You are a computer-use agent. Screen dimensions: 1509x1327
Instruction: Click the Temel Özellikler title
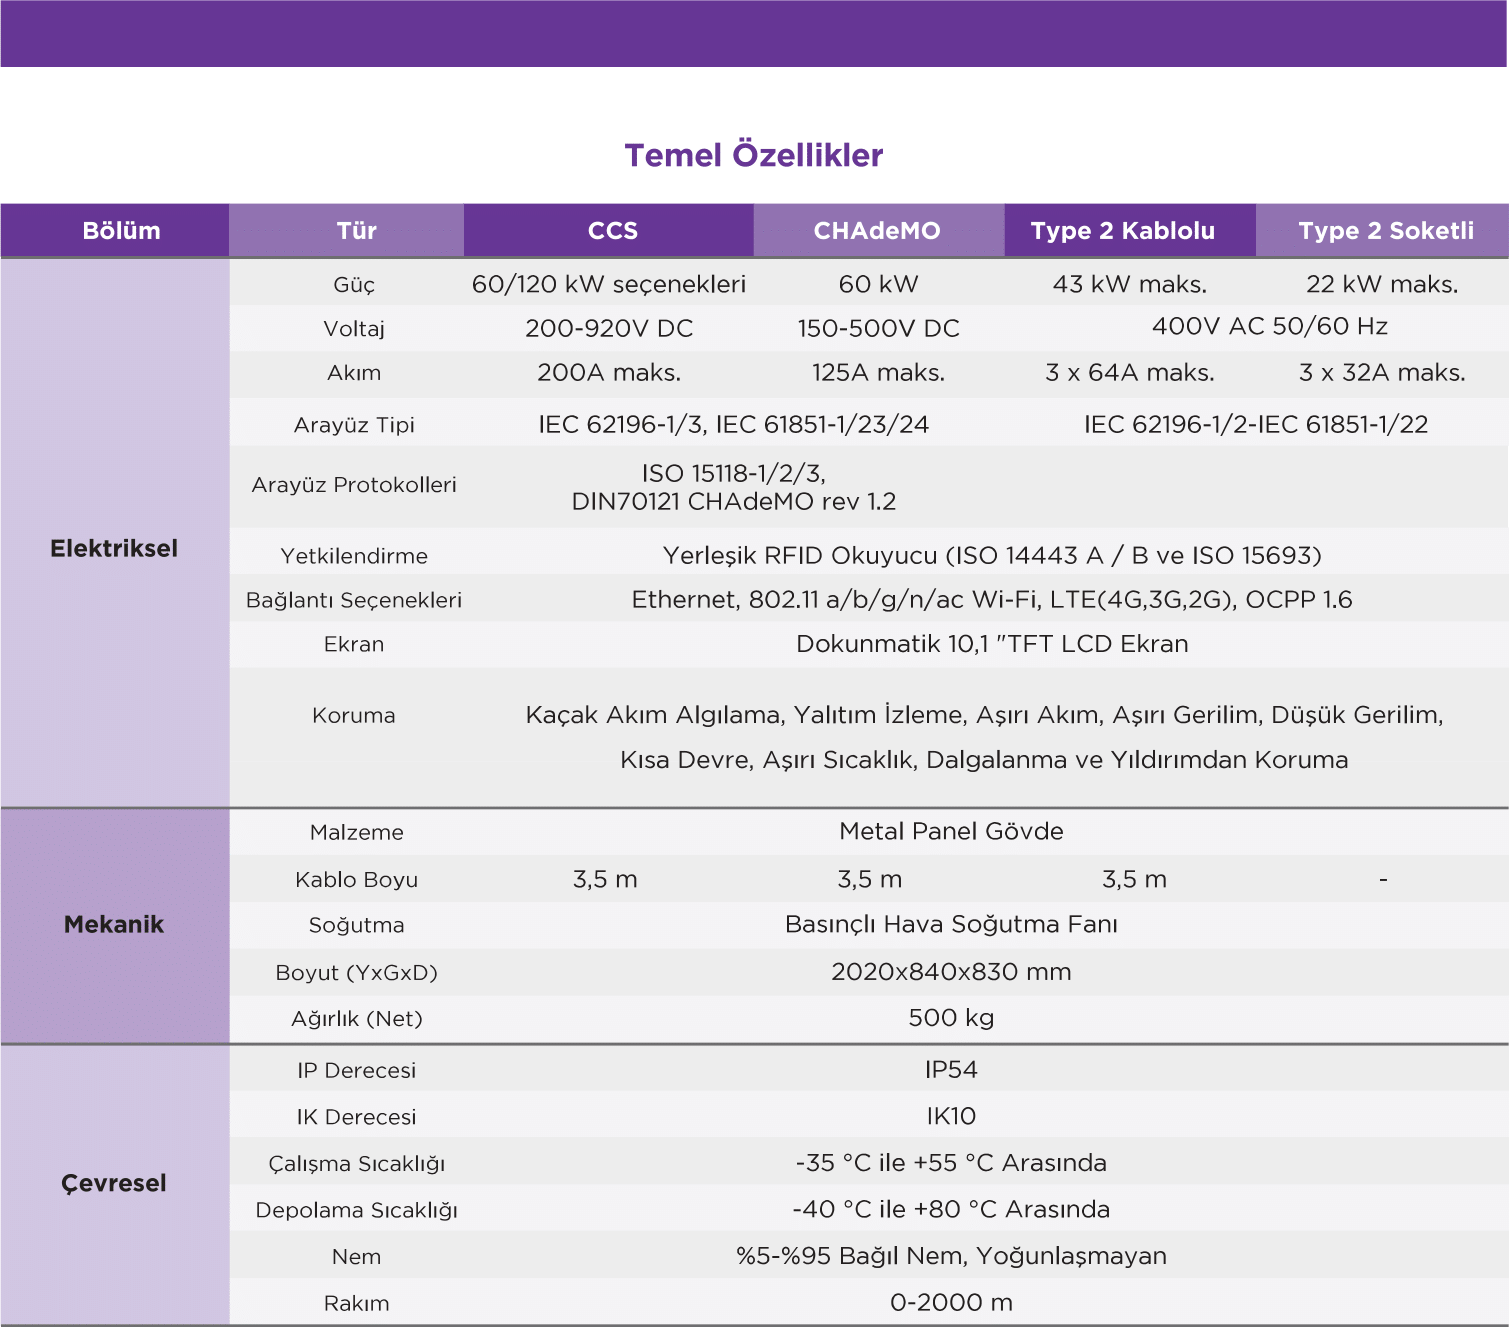click(753, 155)
